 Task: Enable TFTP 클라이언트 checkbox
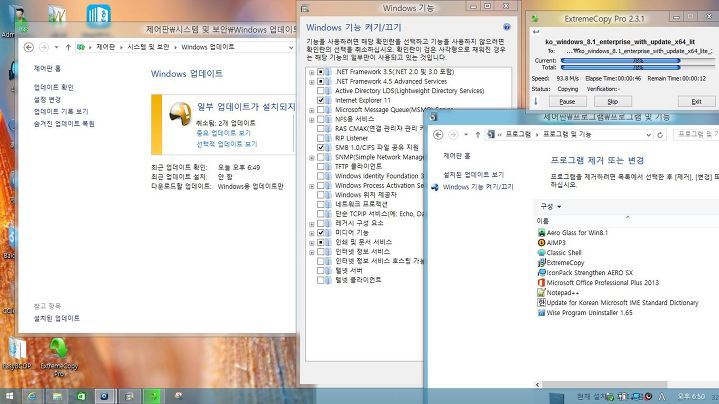point(321,166)
